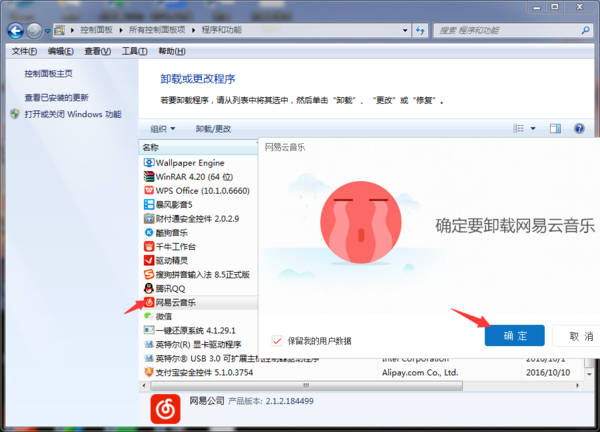600x432 pixels.
Task: Select the WPS Office icon
Action: [x=148, y=191]
